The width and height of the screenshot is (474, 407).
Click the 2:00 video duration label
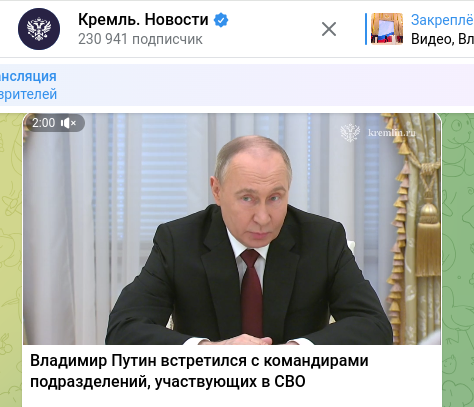[44, 123]
